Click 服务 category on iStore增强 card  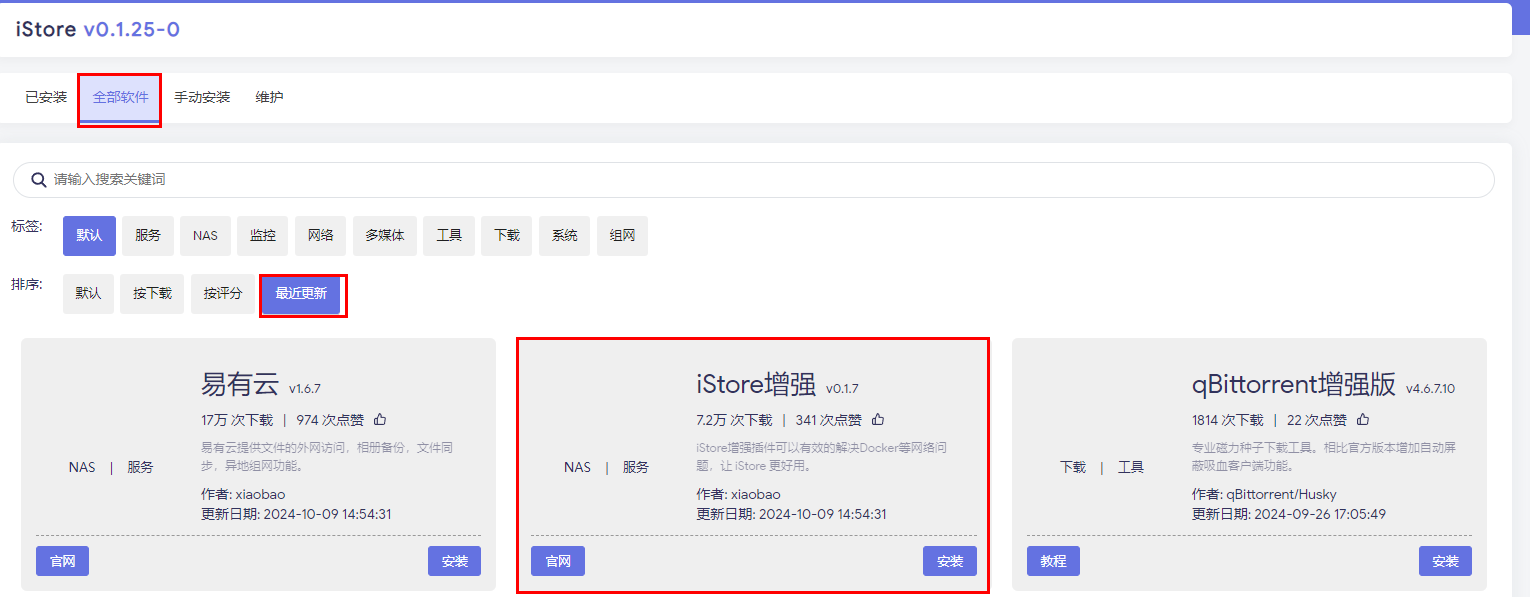pyautogui.click(x=636, y=467)
